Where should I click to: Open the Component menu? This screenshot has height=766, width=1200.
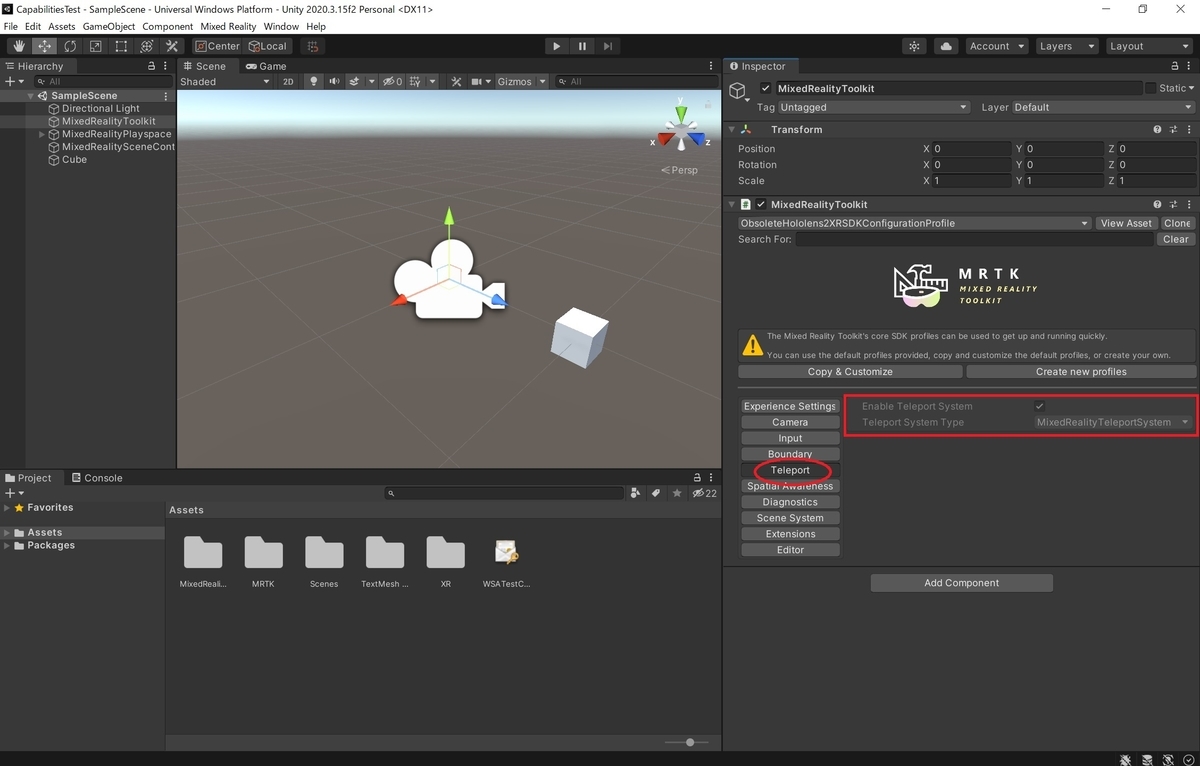[168, 26]
